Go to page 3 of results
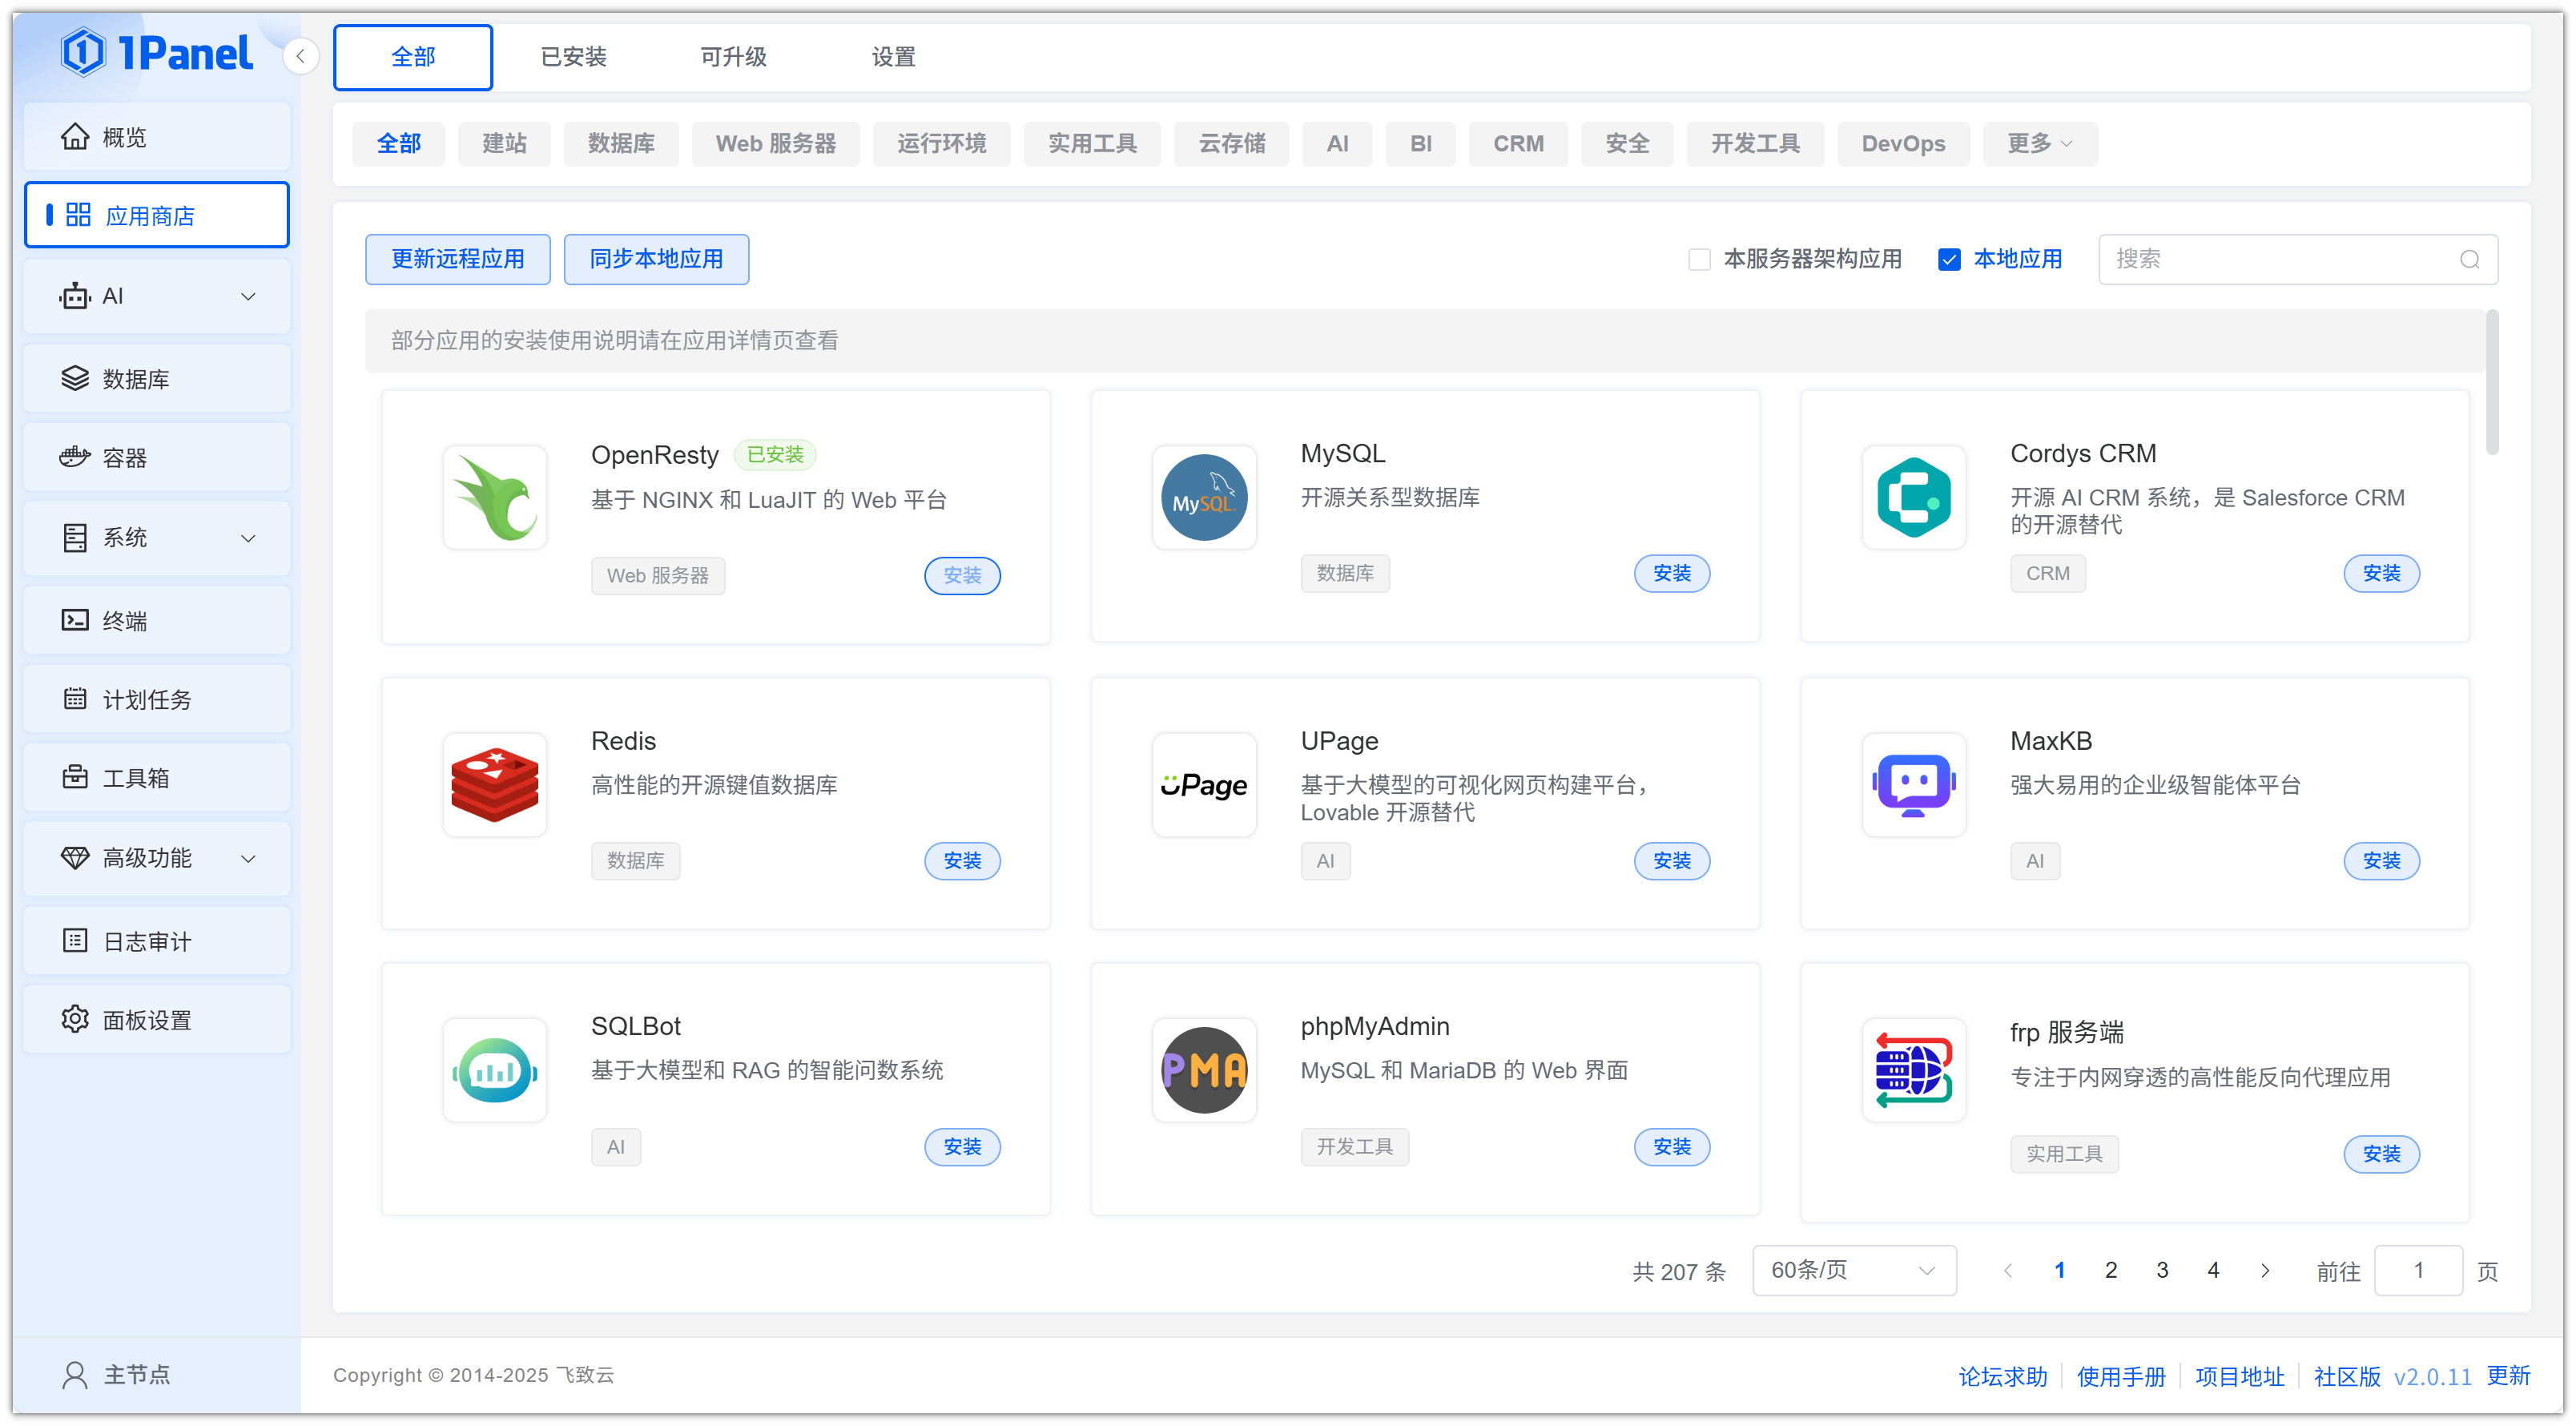This screenshot has height=1426, width=2576. click(2161, 1270)
